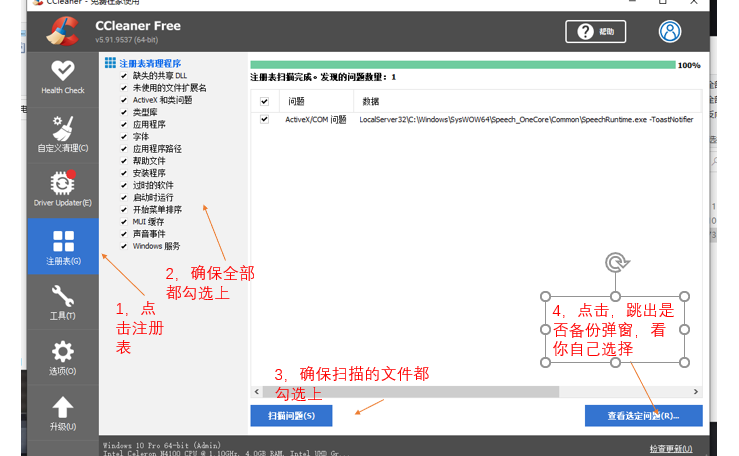Toggle the 应用程序路径 checkbox
This screenshot has width=739, height=456.
click(x=124, y=149)
